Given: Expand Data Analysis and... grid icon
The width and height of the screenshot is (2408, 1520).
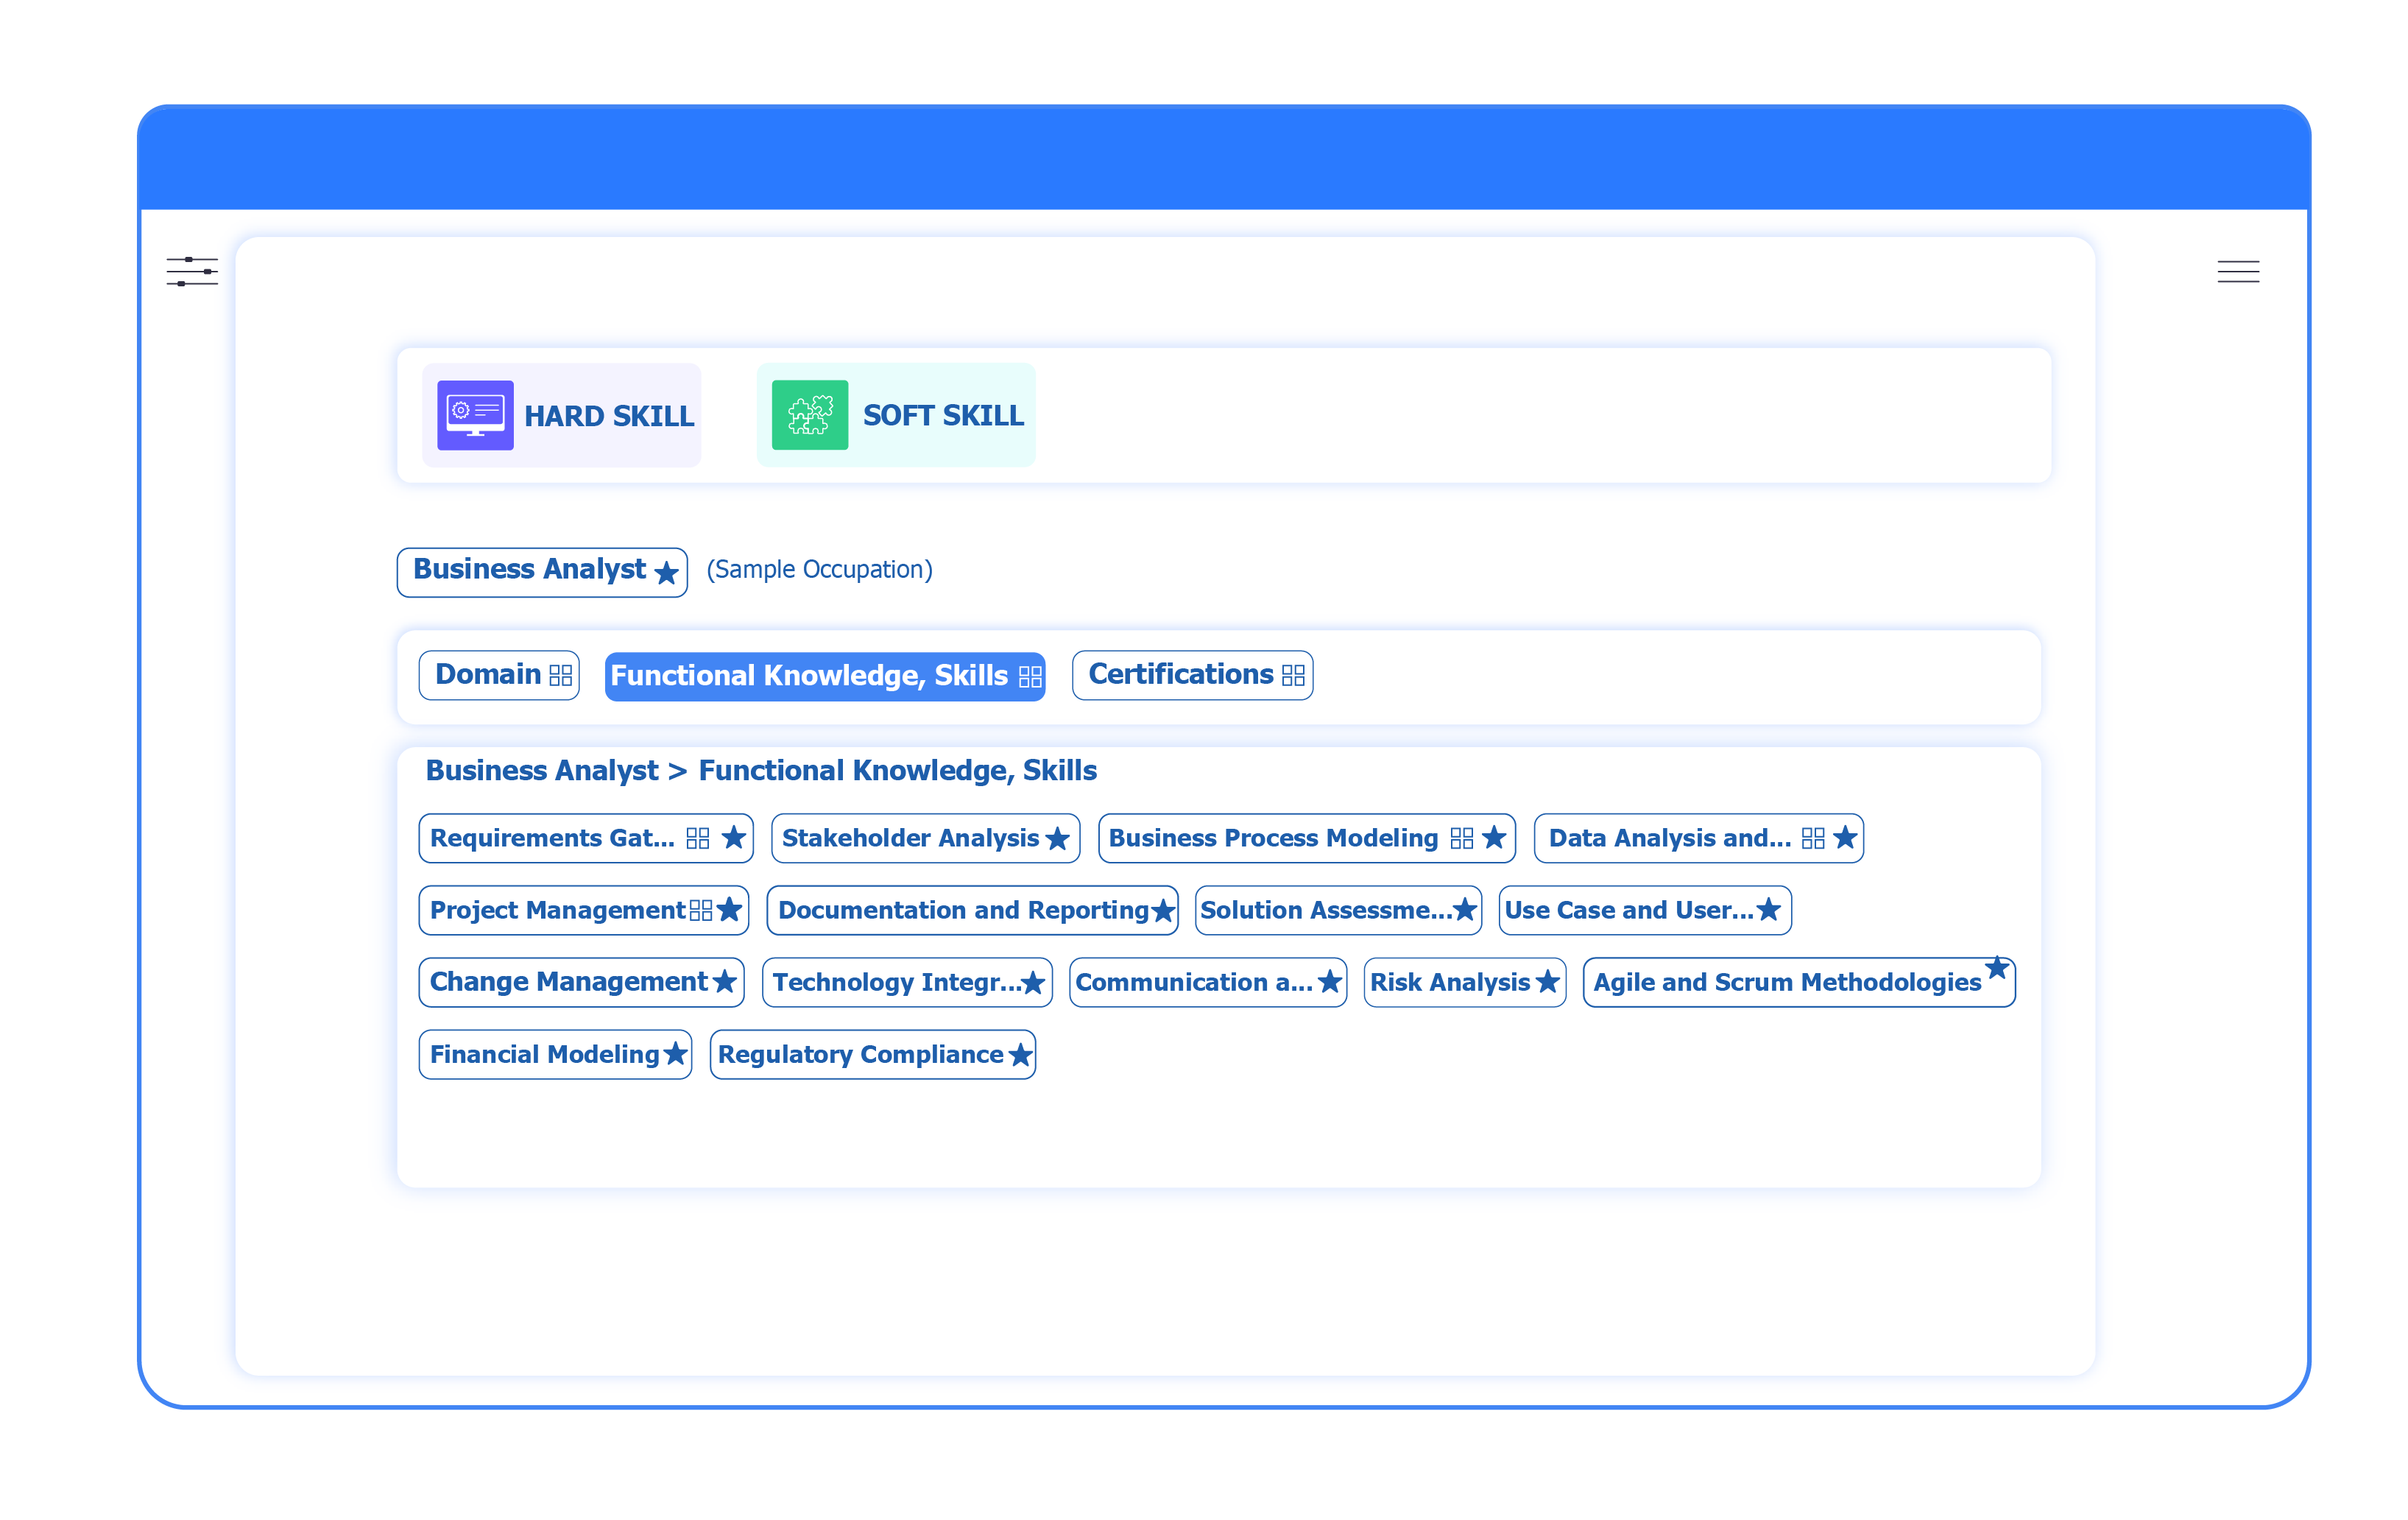Looking at the screenshot, I should 1812,838.
